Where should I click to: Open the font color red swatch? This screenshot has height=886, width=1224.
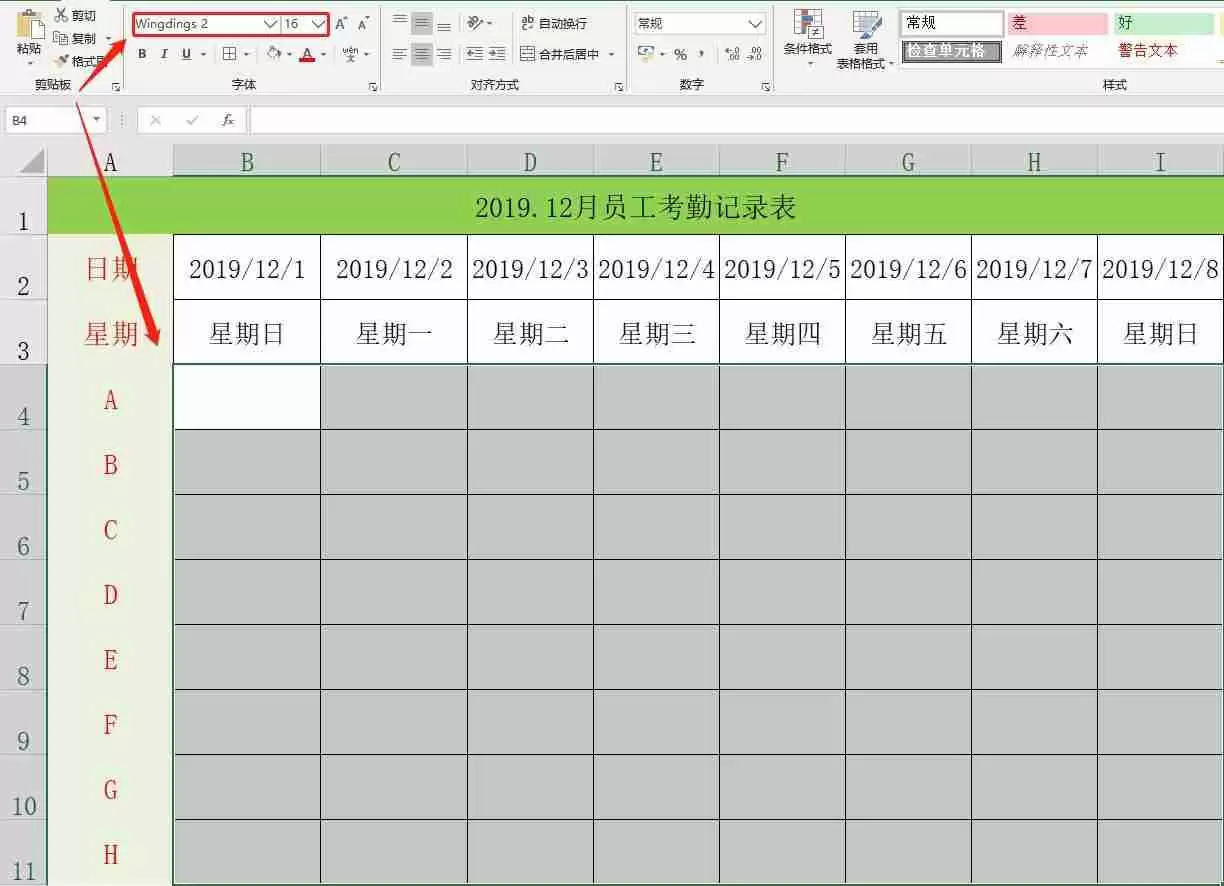[x=308, y=54]
